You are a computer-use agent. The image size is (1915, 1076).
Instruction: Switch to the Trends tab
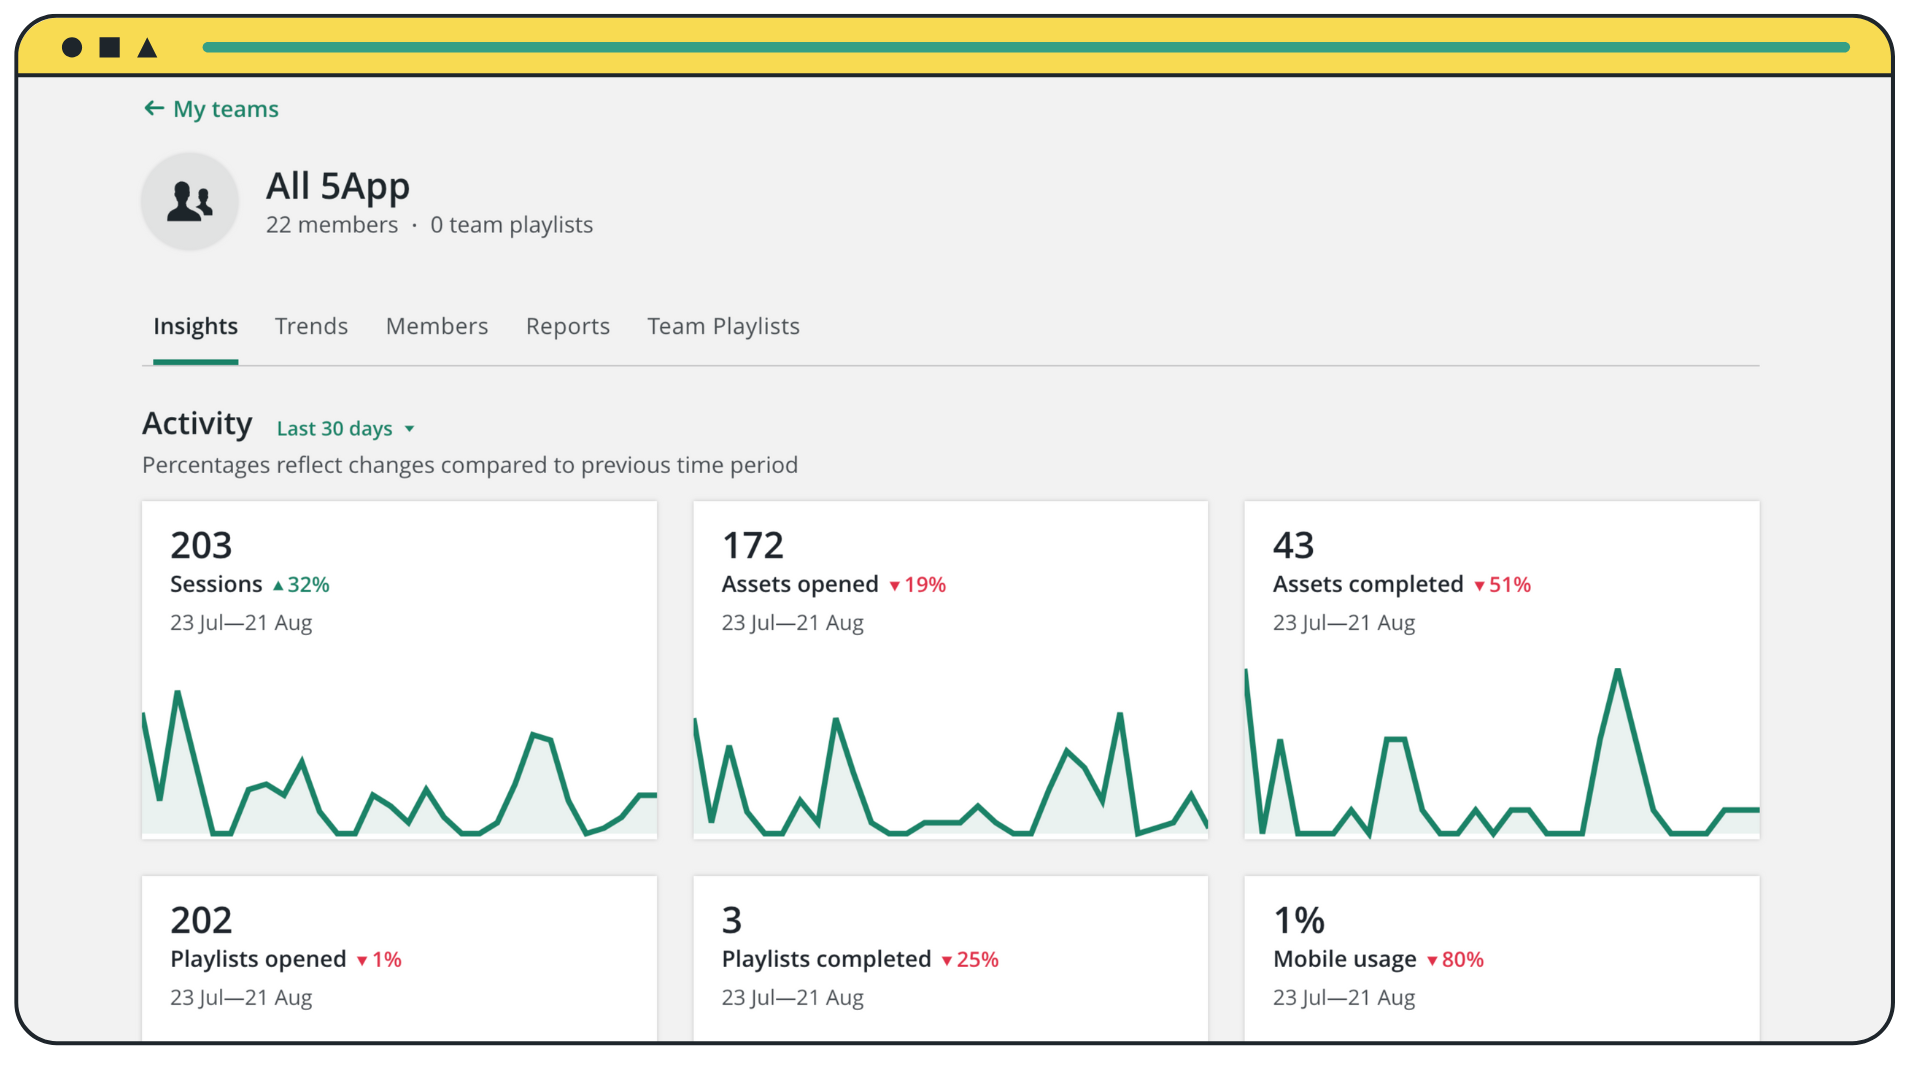click(x=311, y=326)
